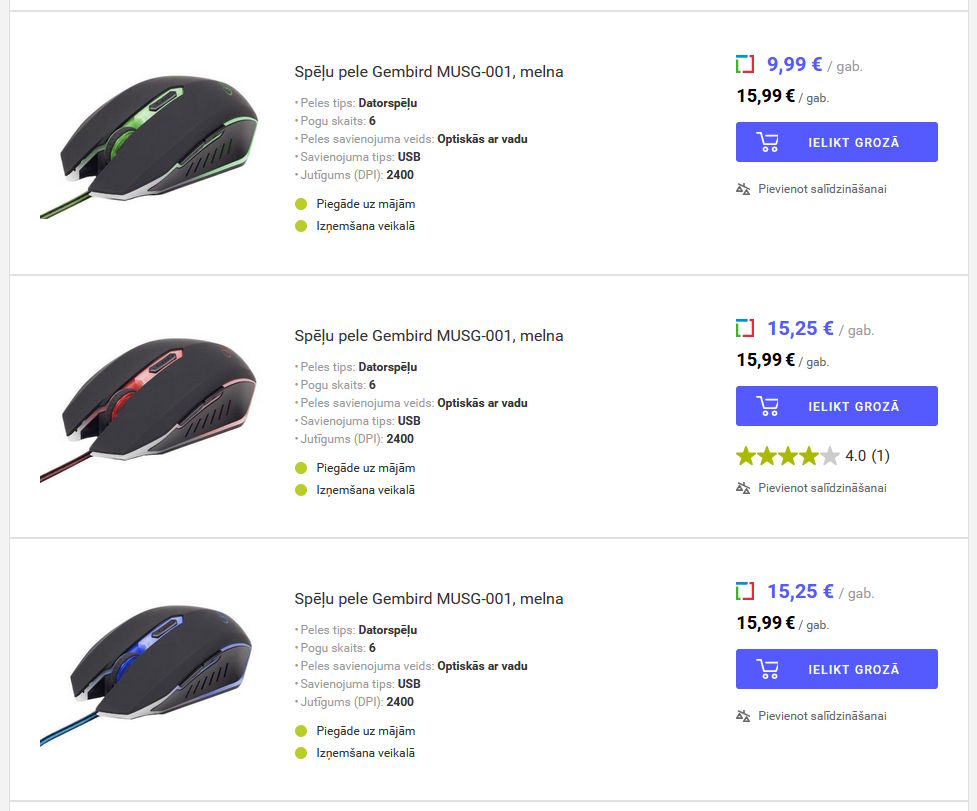Click the cart icon in the red mouse's button

pos(768,406)
